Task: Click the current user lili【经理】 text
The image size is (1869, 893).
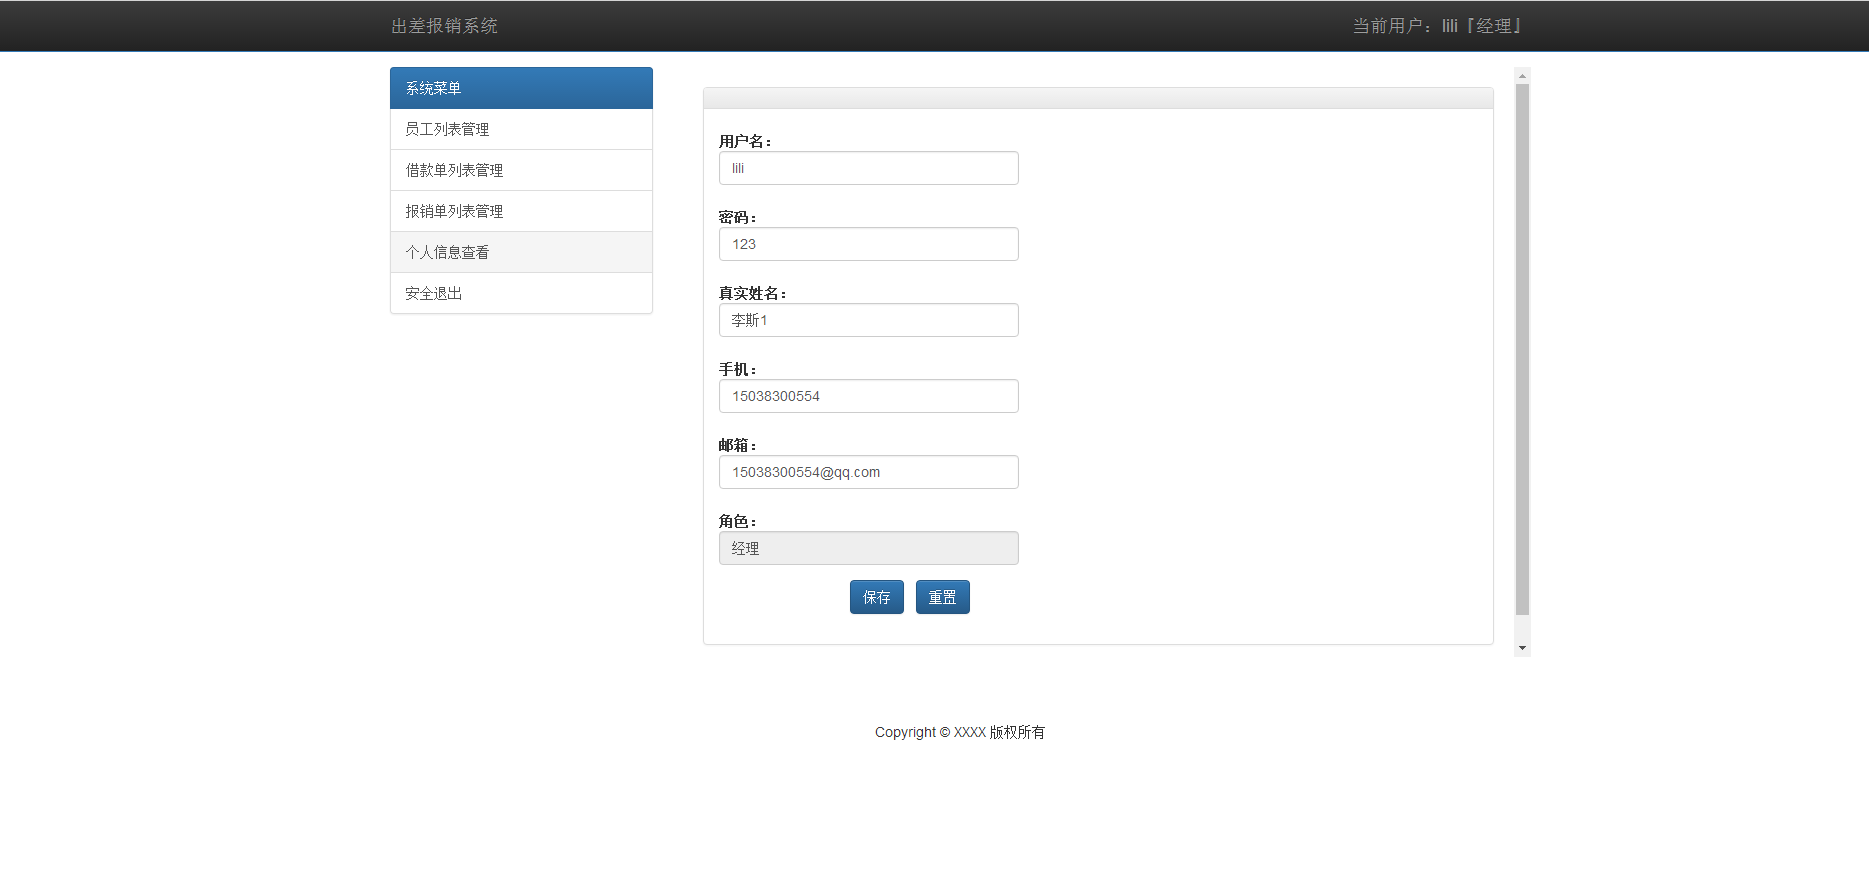Action: (1437, 26)
